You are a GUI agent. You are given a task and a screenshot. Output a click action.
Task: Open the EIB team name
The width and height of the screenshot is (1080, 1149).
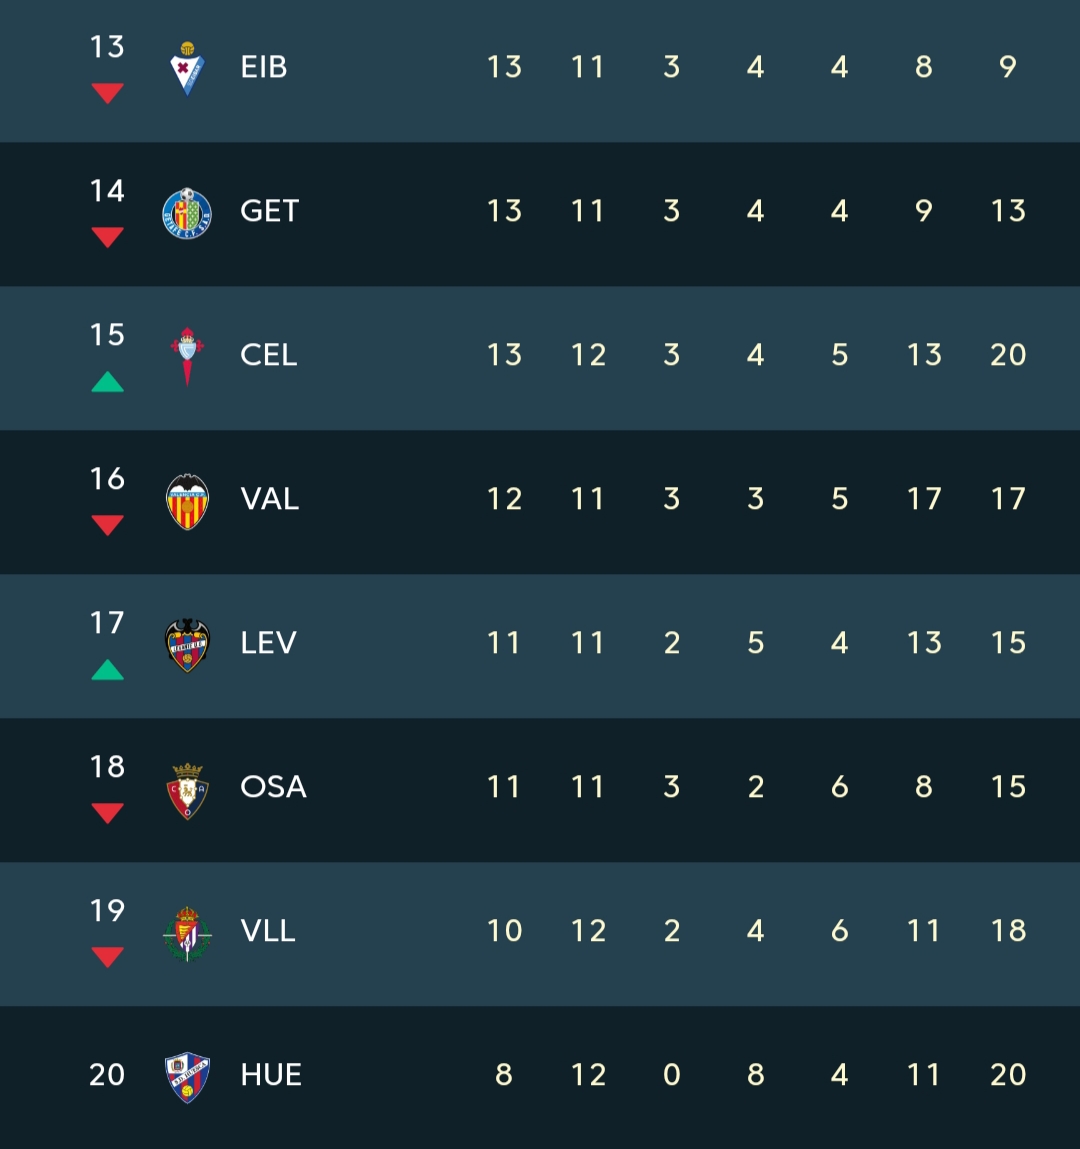pos(264,67)
